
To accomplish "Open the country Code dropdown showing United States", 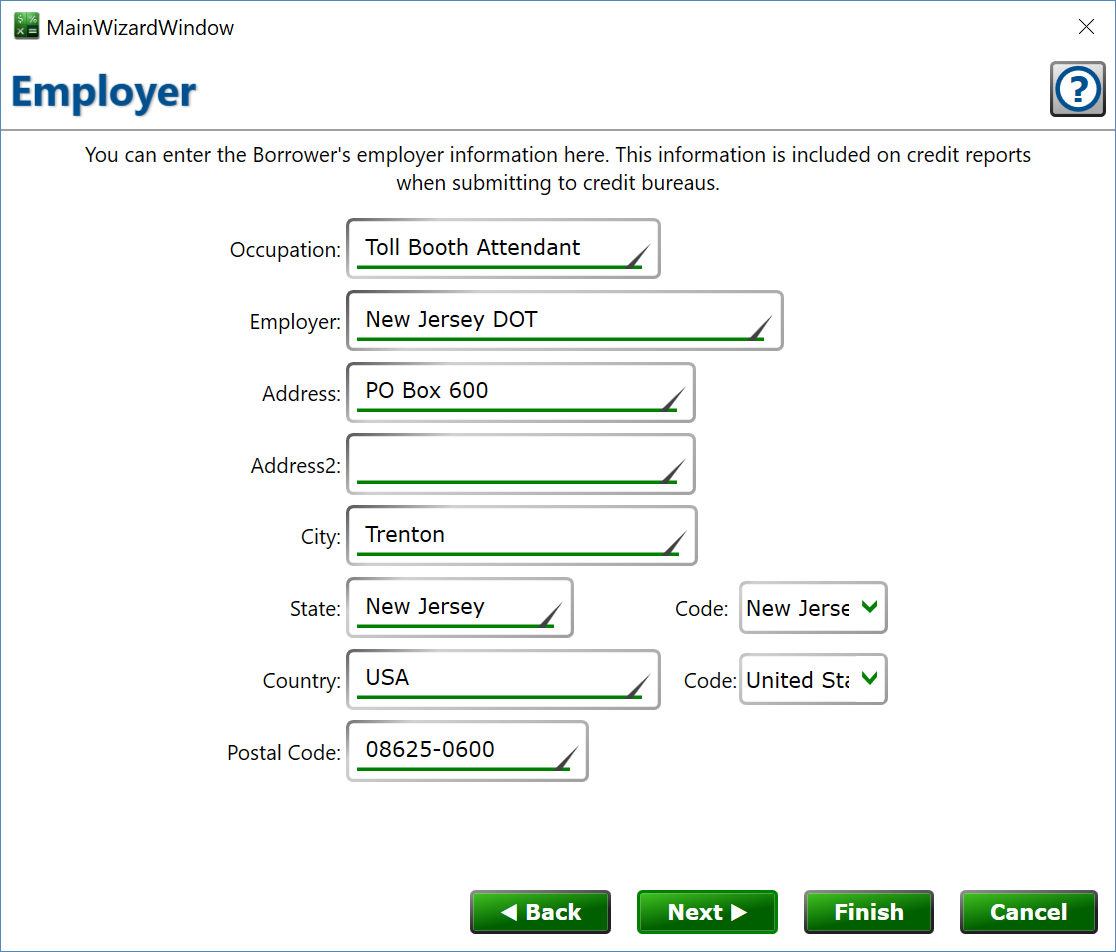I will [x=813, y=679].
